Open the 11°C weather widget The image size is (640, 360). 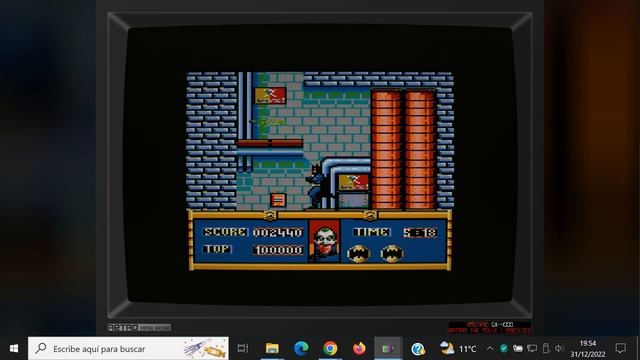click(458, 349)
